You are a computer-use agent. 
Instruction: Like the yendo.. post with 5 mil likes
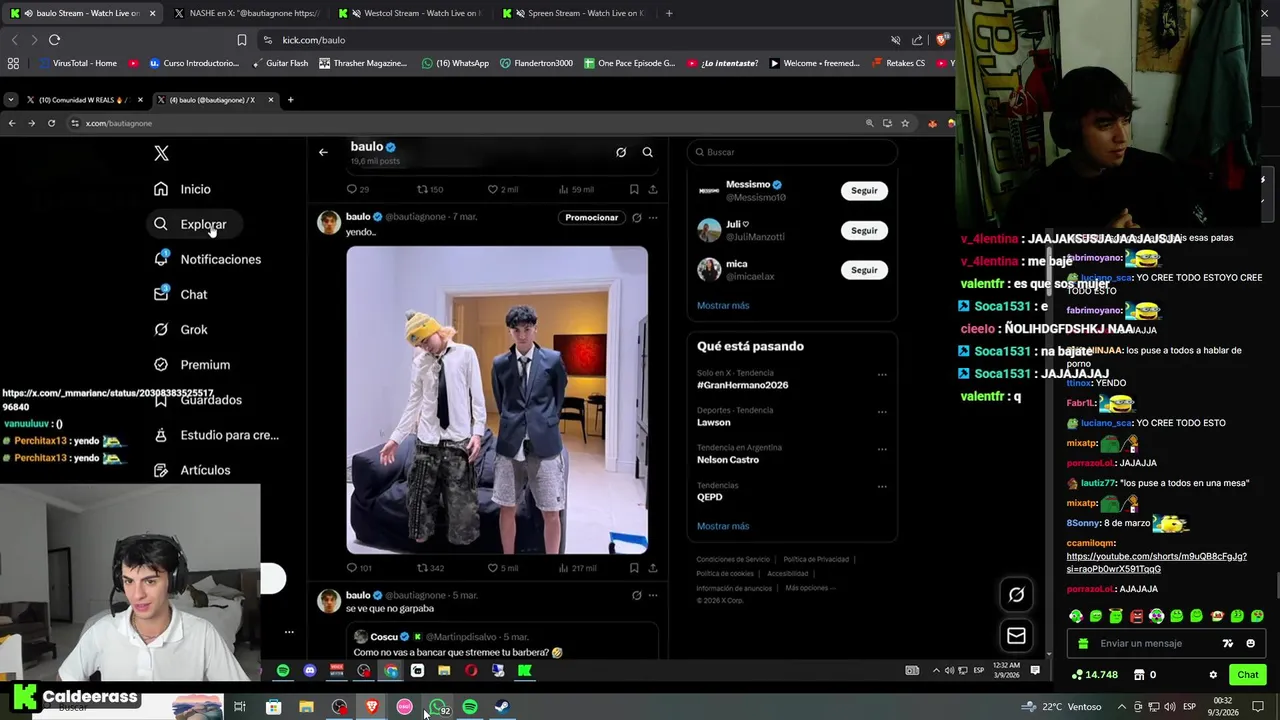click(502, 568)
